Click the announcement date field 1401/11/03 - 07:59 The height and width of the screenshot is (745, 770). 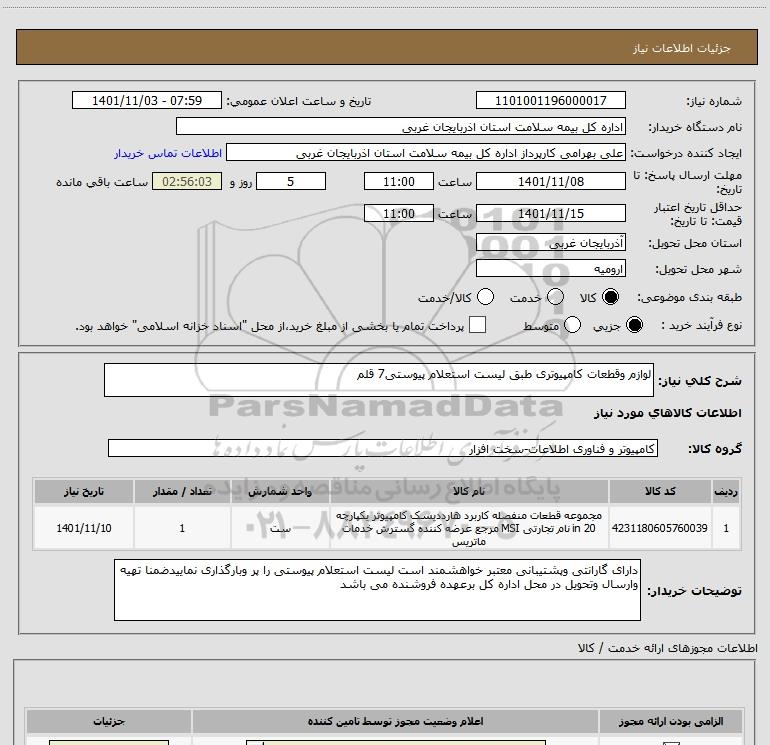pos(147,101)
